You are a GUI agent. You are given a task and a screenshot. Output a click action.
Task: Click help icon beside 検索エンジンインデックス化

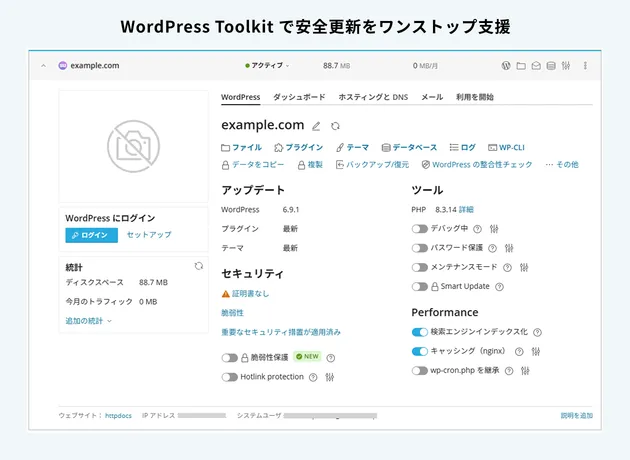(537, 332)
